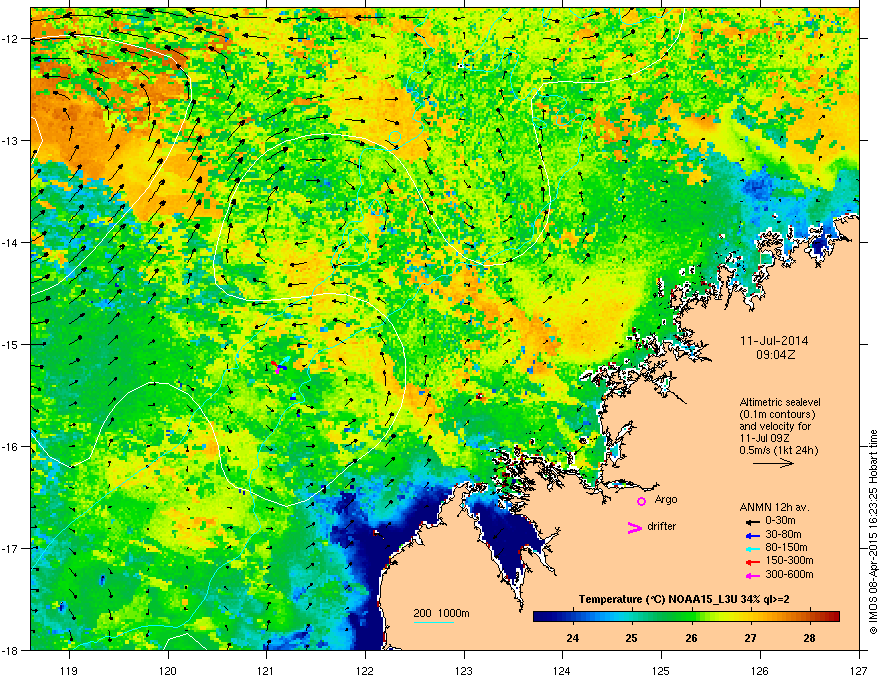The image size is (880, 680).
Task: Click the longitude axis label 126
Action: [760, 670]
